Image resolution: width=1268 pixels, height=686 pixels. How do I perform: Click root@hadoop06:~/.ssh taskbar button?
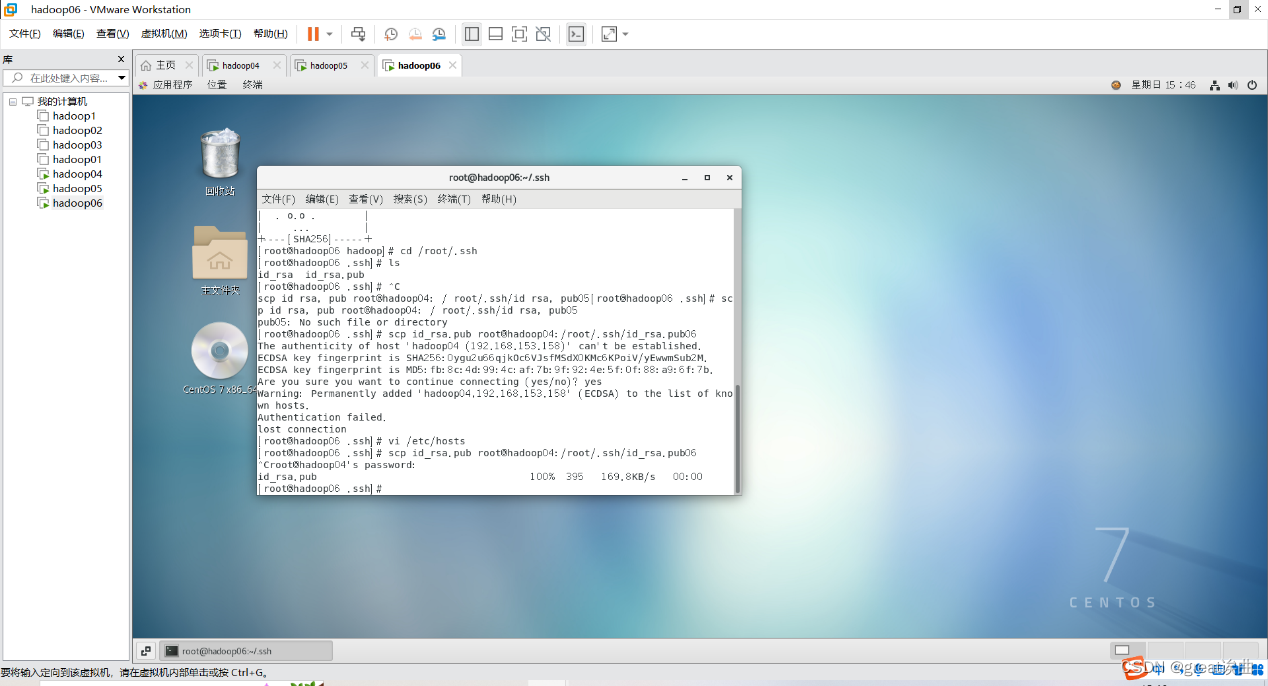click(247, 651)
